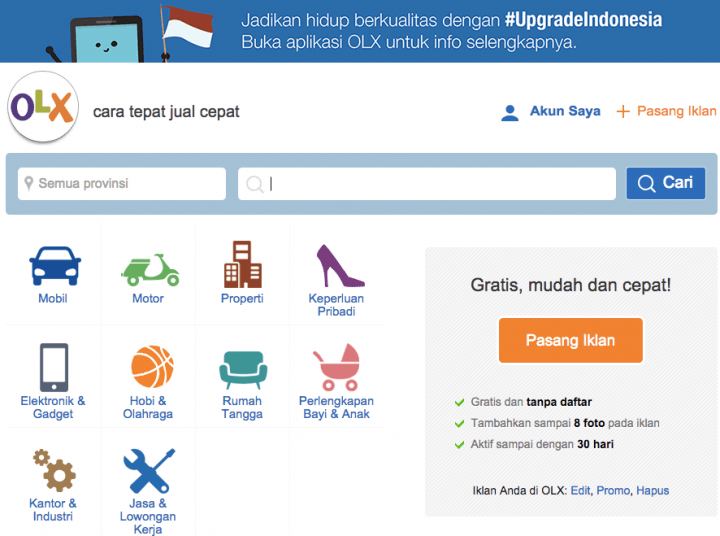The image size is (720, 536).
Task: Focus the keyword search input field
Action: tap(427, 184)
